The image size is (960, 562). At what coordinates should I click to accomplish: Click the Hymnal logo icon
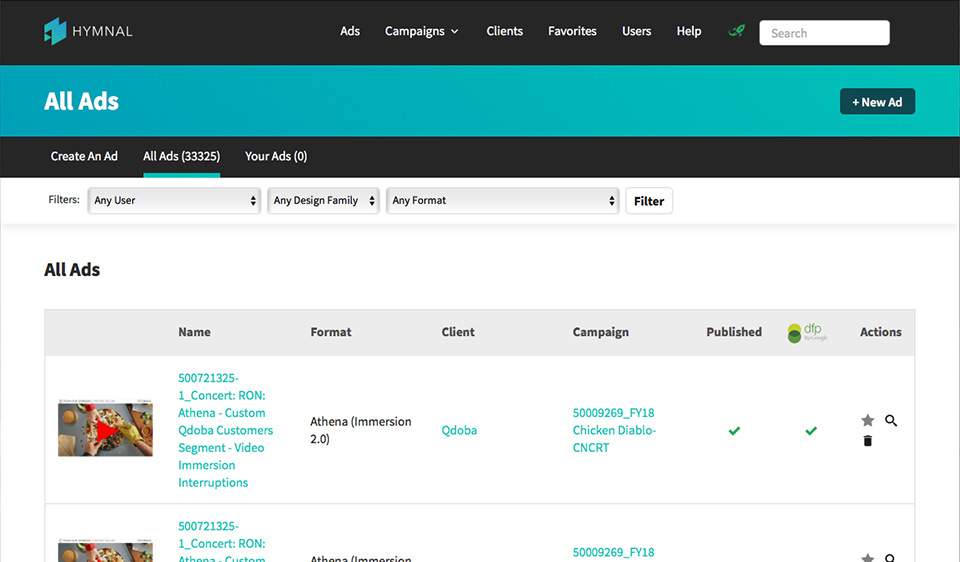click(55, 31)
